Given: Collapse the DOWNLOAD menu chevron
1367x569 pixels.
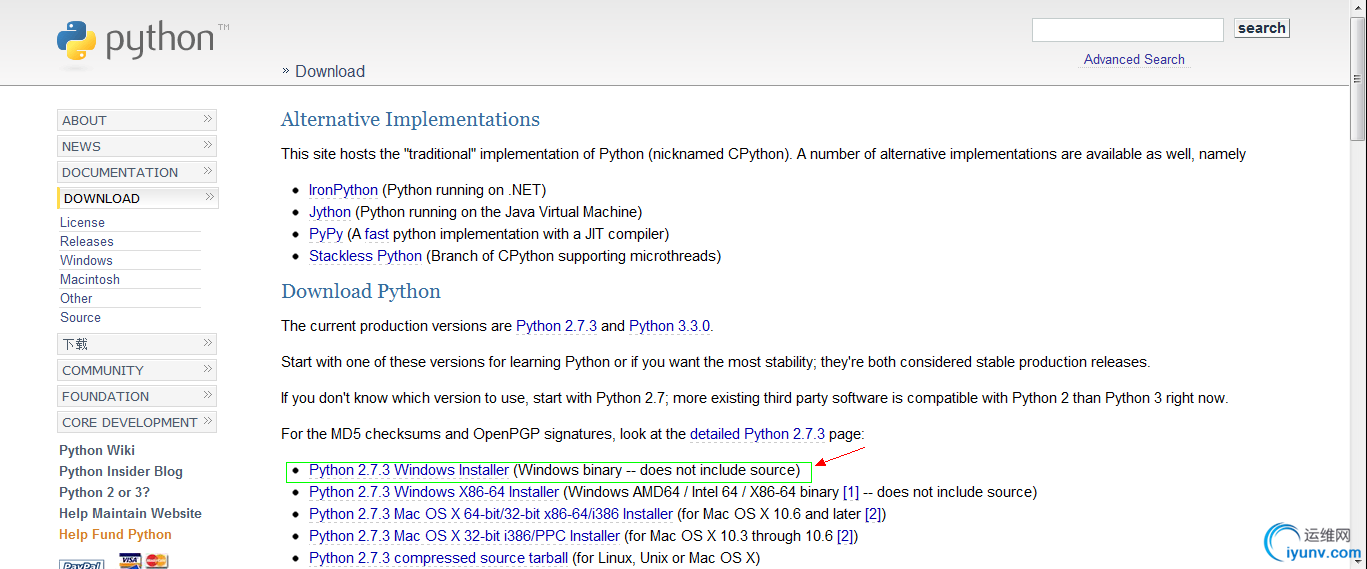Looking at the screenshot, I should 208,197.
